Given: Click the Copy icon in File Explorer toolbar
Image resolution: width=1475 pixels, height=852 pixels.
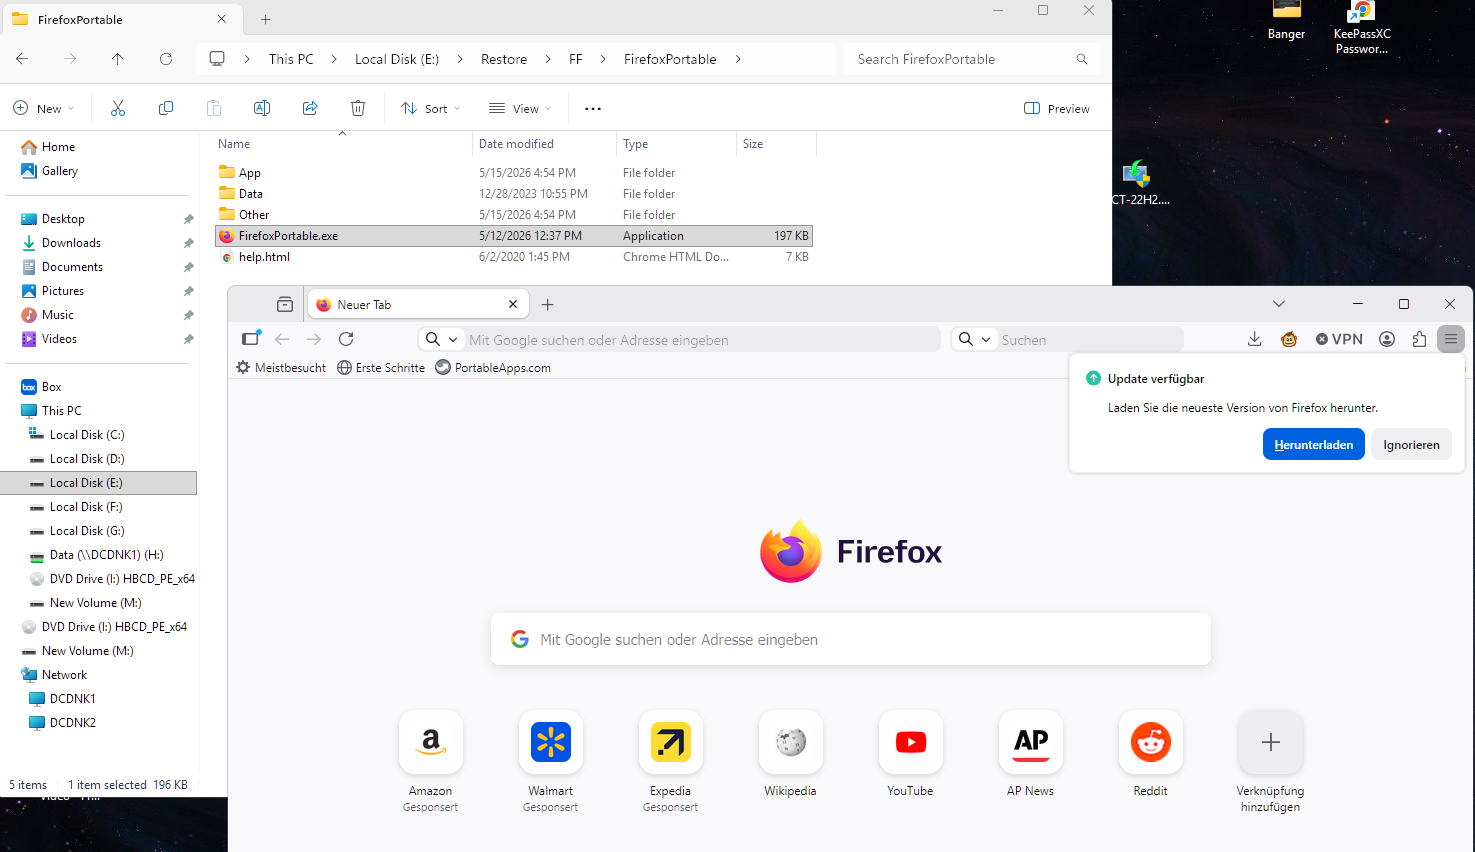Looking at the screenshot, I should pyautogui.click(x=166, y=108).
